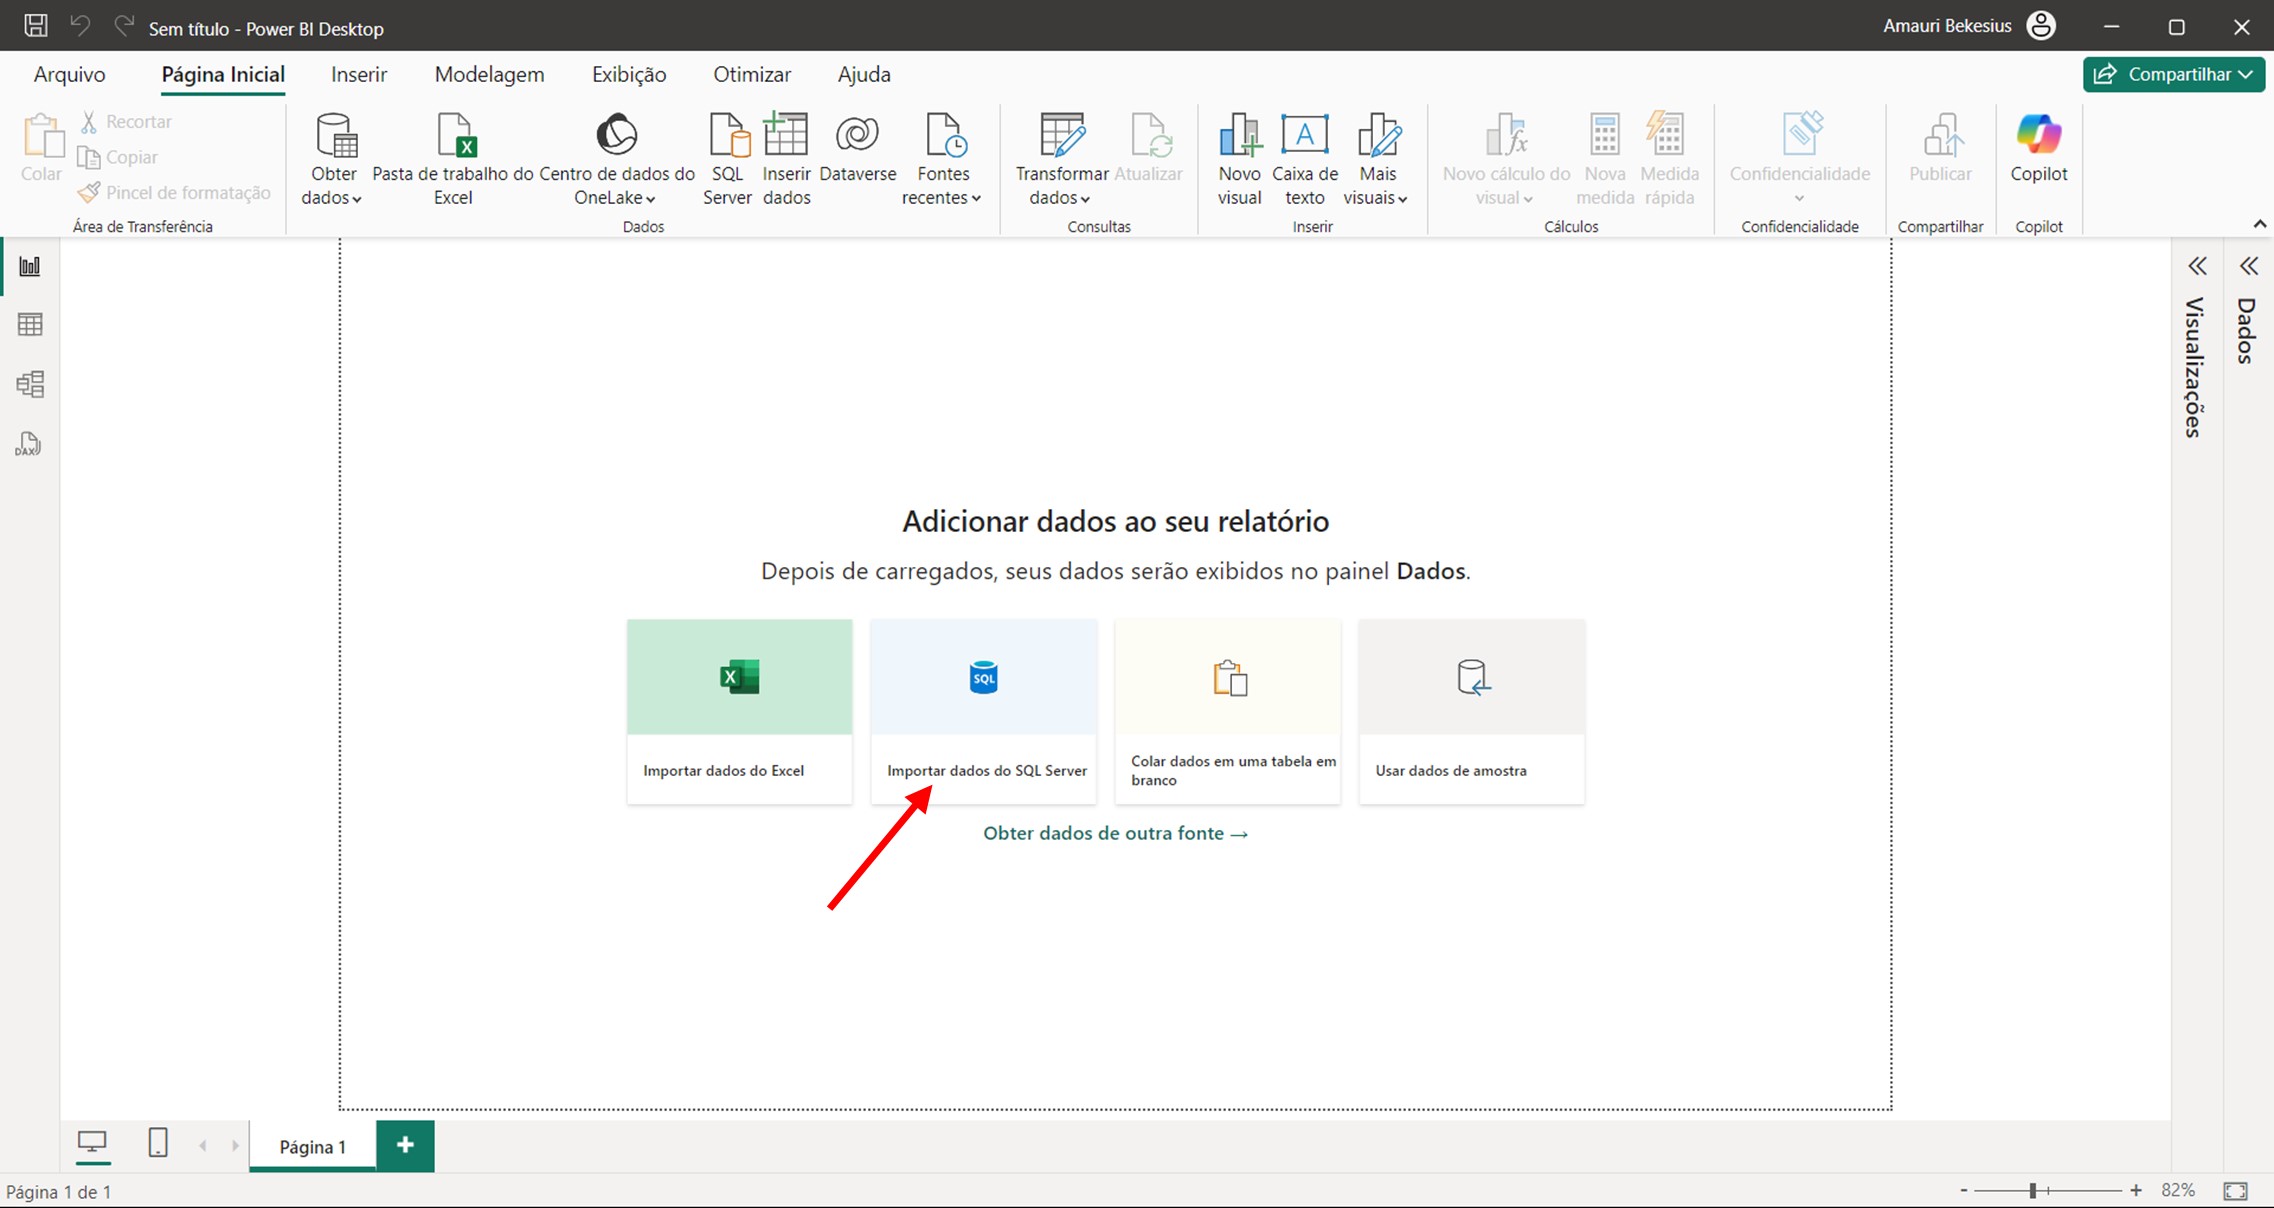Click the fit to page icon
The width and height of the screenshot is (2274, 1208).
tap(2236, 1191)
